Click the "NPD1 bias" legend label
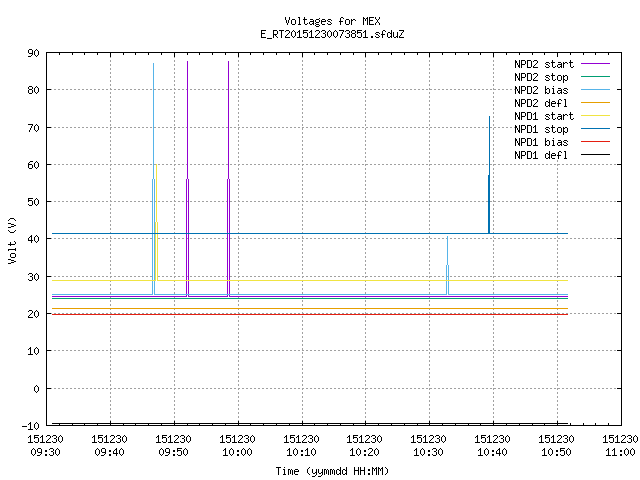640x480 pixels. pyautogui.click(x=541, y=142)
